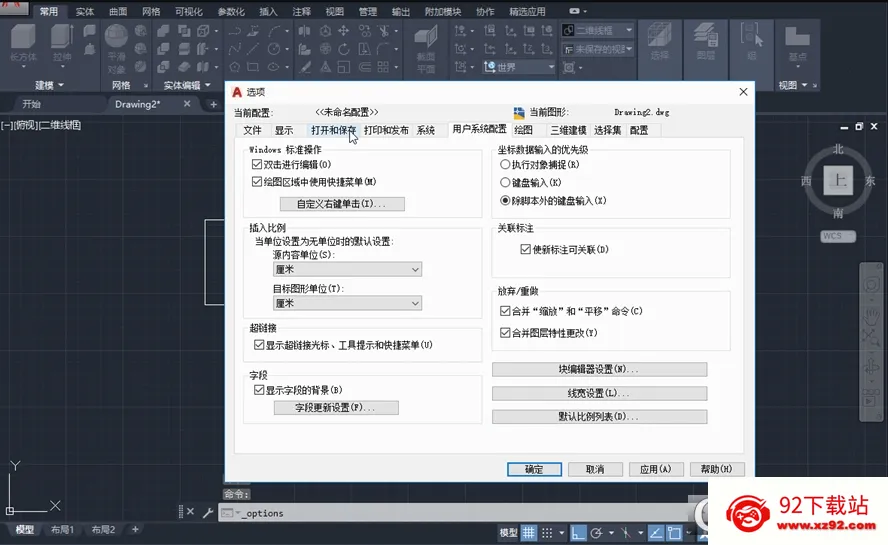
Task: Toggle object snap tracking in the status bar
Action: point(656,533)
